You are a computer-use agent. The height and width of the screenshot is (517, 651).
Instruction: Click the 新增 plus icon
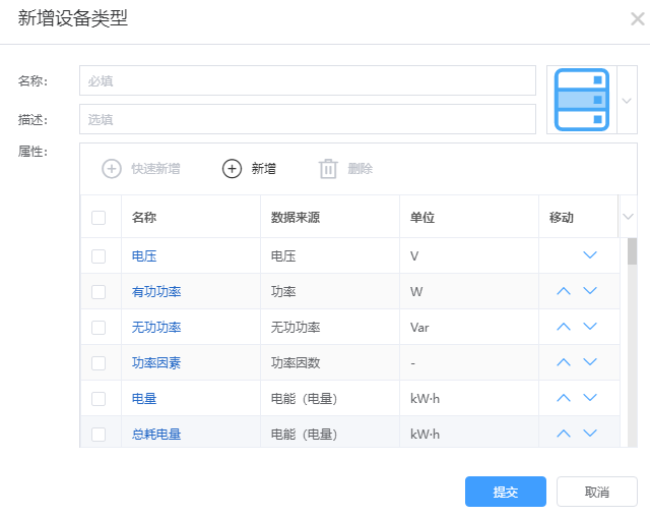click(231, 169)
